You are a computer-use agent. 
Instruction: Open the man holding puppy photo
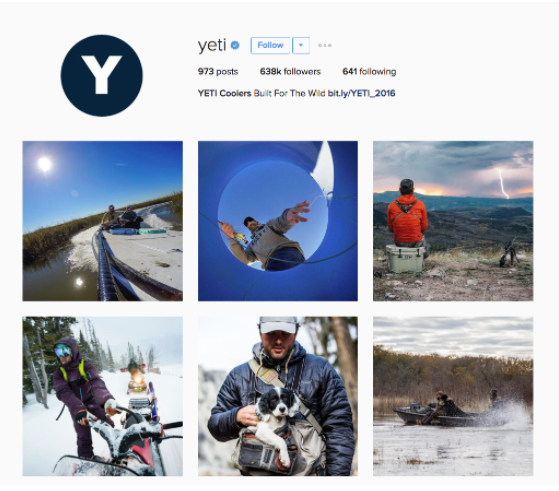tap(278, 396)
